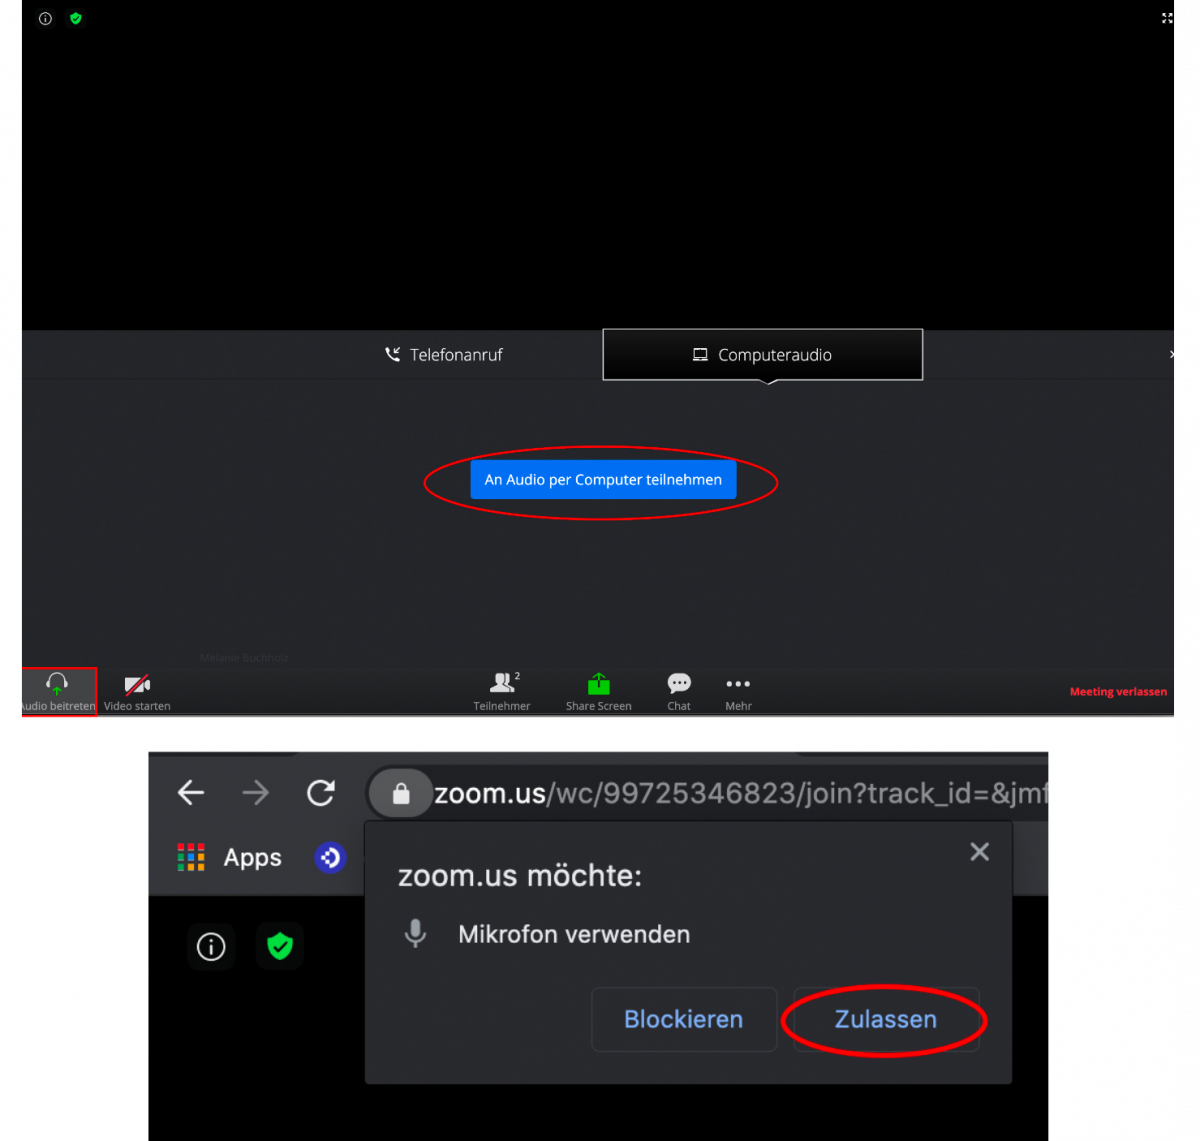The image size is (1200, 1141).
Task: Click Blockieren to deny microphone
Action: point(684,1019)
